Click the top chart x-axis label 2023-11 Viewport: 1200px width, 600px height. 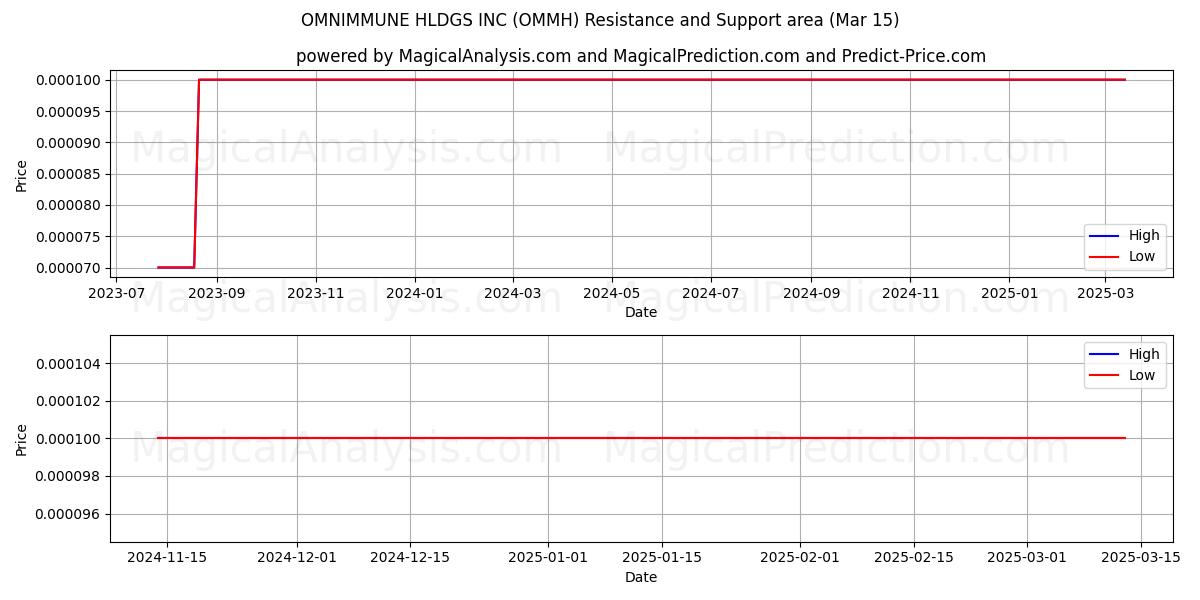pyautogui.click(x=316, y=293)
